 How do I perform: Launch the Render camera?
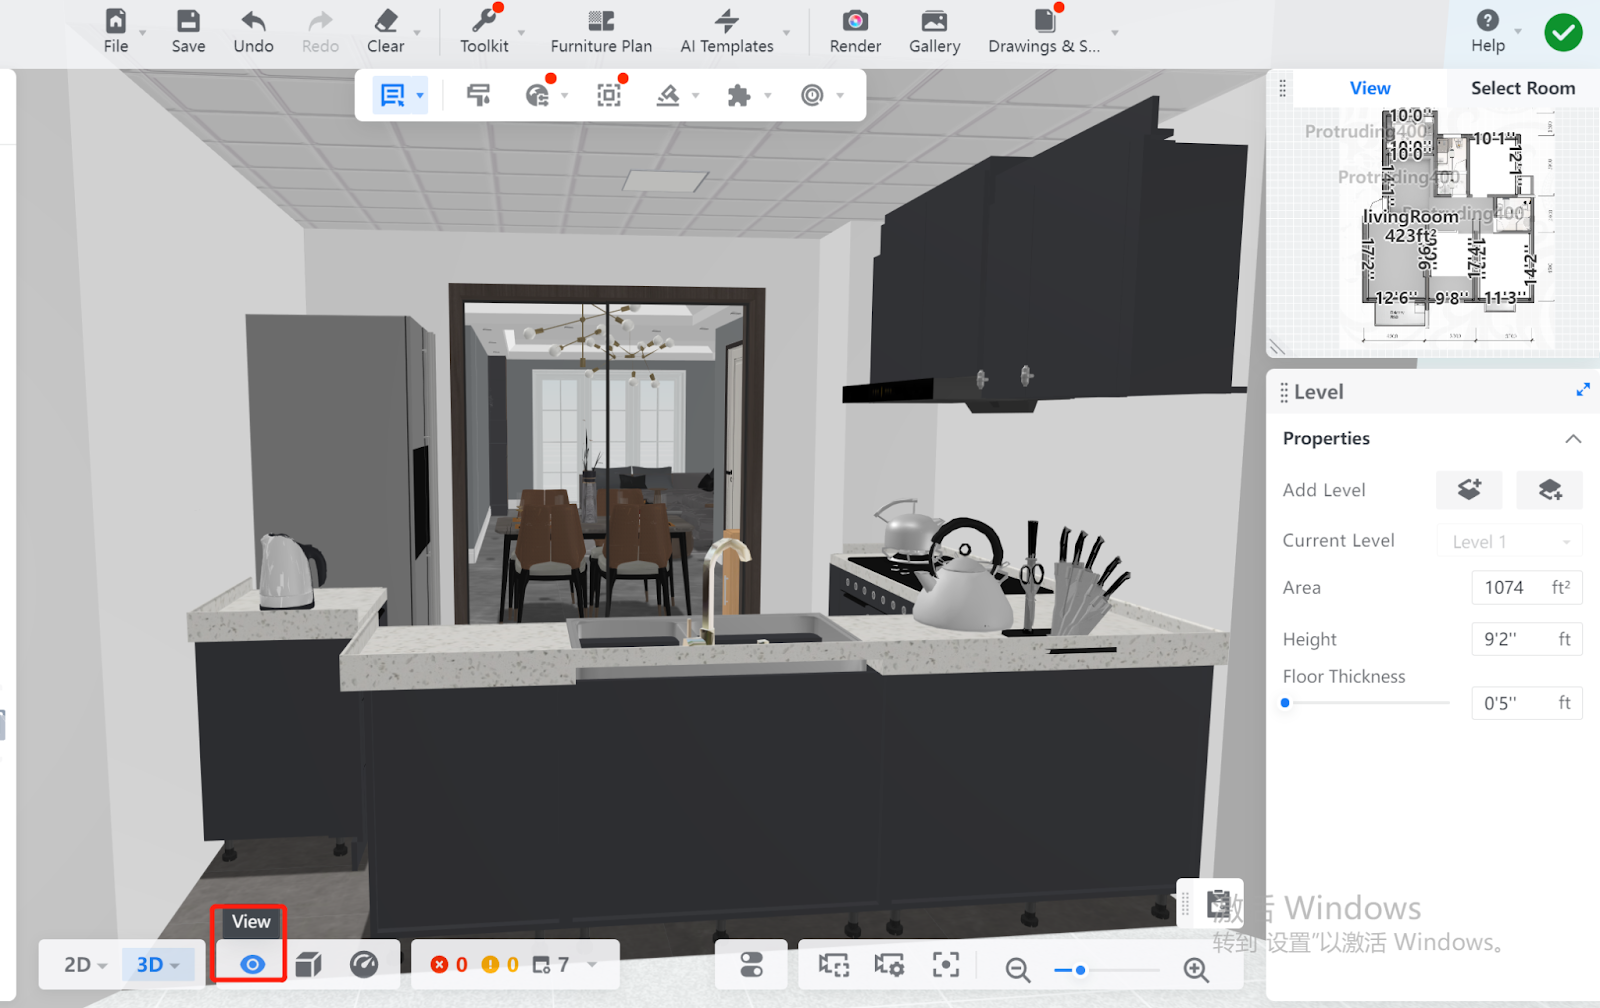click(x=855, y=31)
